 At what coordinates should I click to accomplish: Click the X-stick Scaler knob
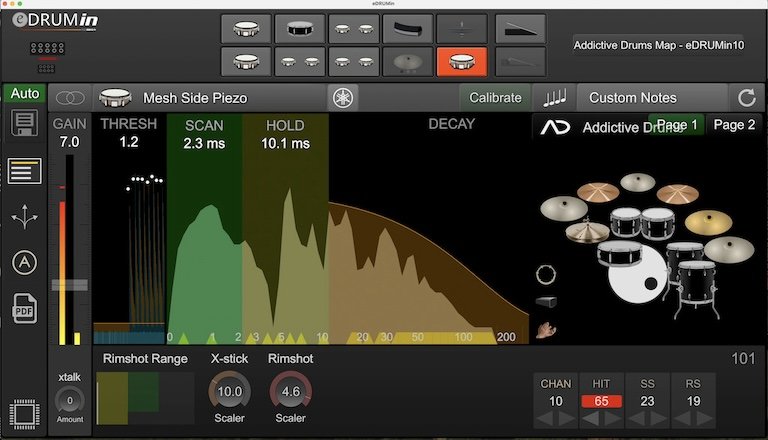pyautogui.click(x=229, y=391)
